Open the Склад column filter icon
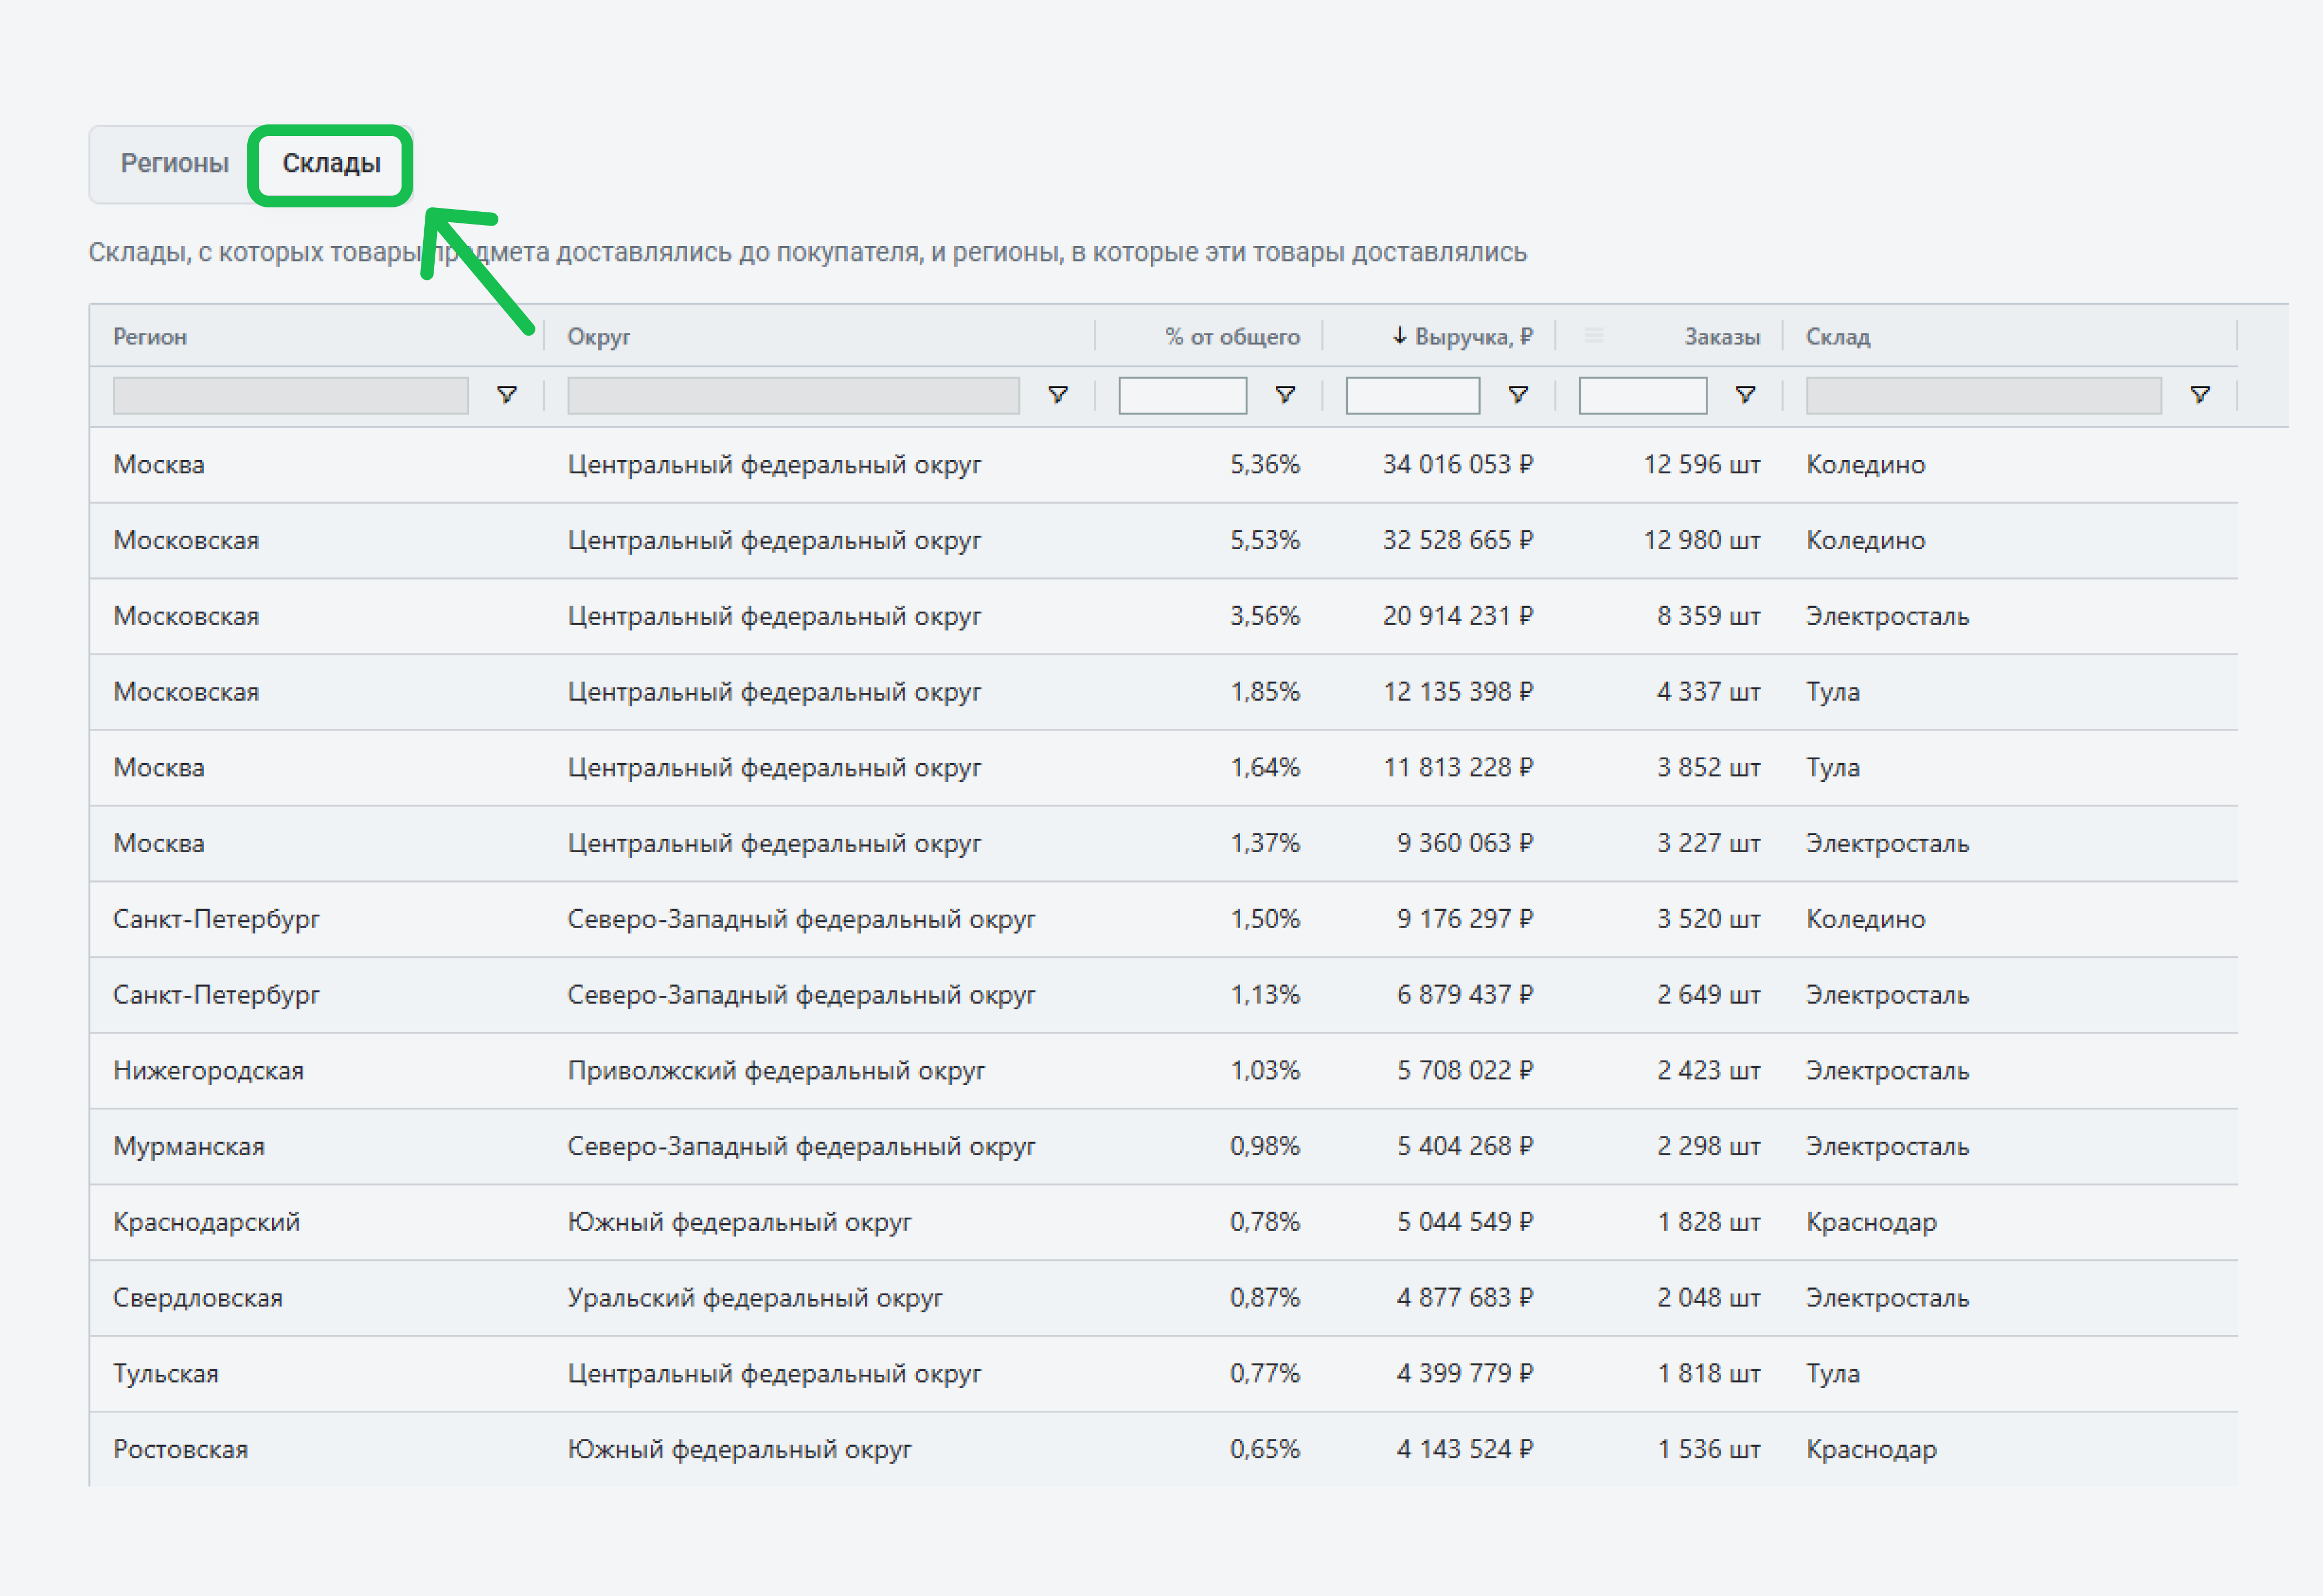The width and height of the screenshot is (2323, 1596). [2199, 395]
